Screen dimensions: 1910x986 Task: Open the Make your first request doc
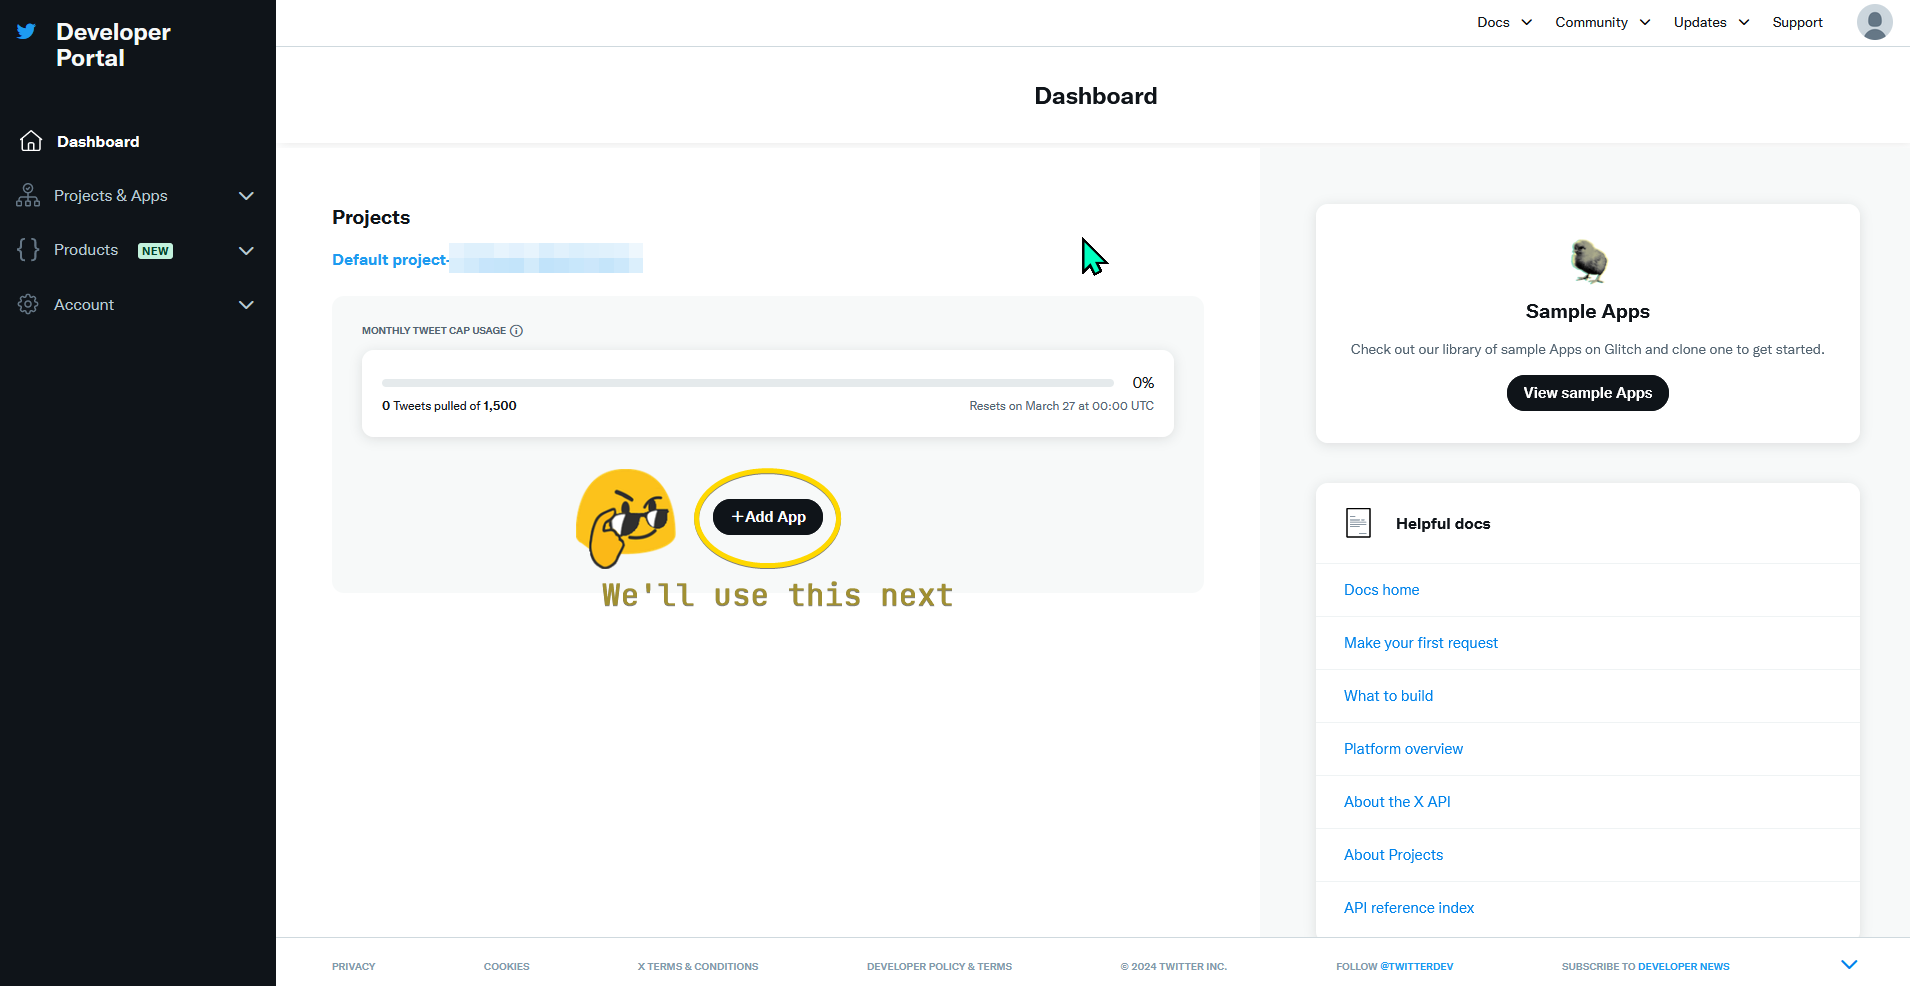1420,643
